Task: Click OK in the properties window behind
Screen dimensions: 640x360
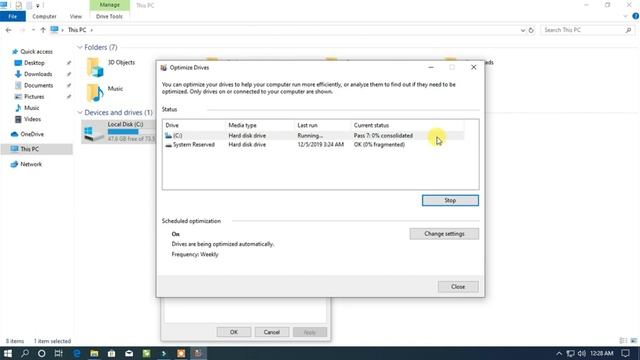Action: [233, 332]
